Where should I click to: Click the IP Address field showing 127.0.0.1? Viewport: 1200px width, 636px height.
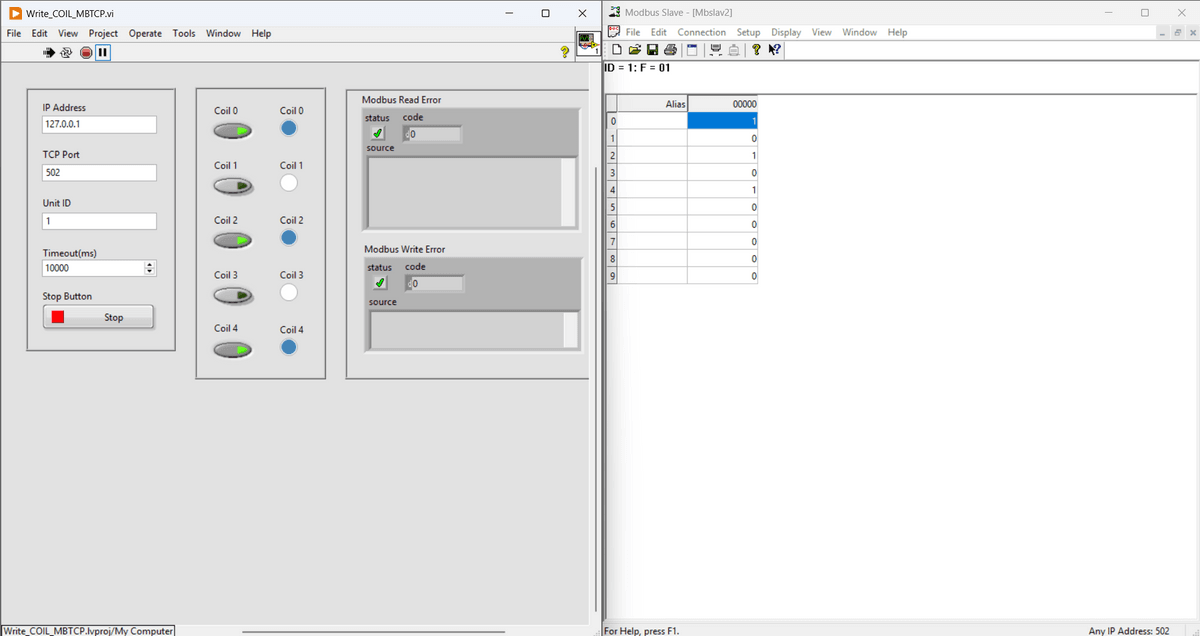coord(99,124)
